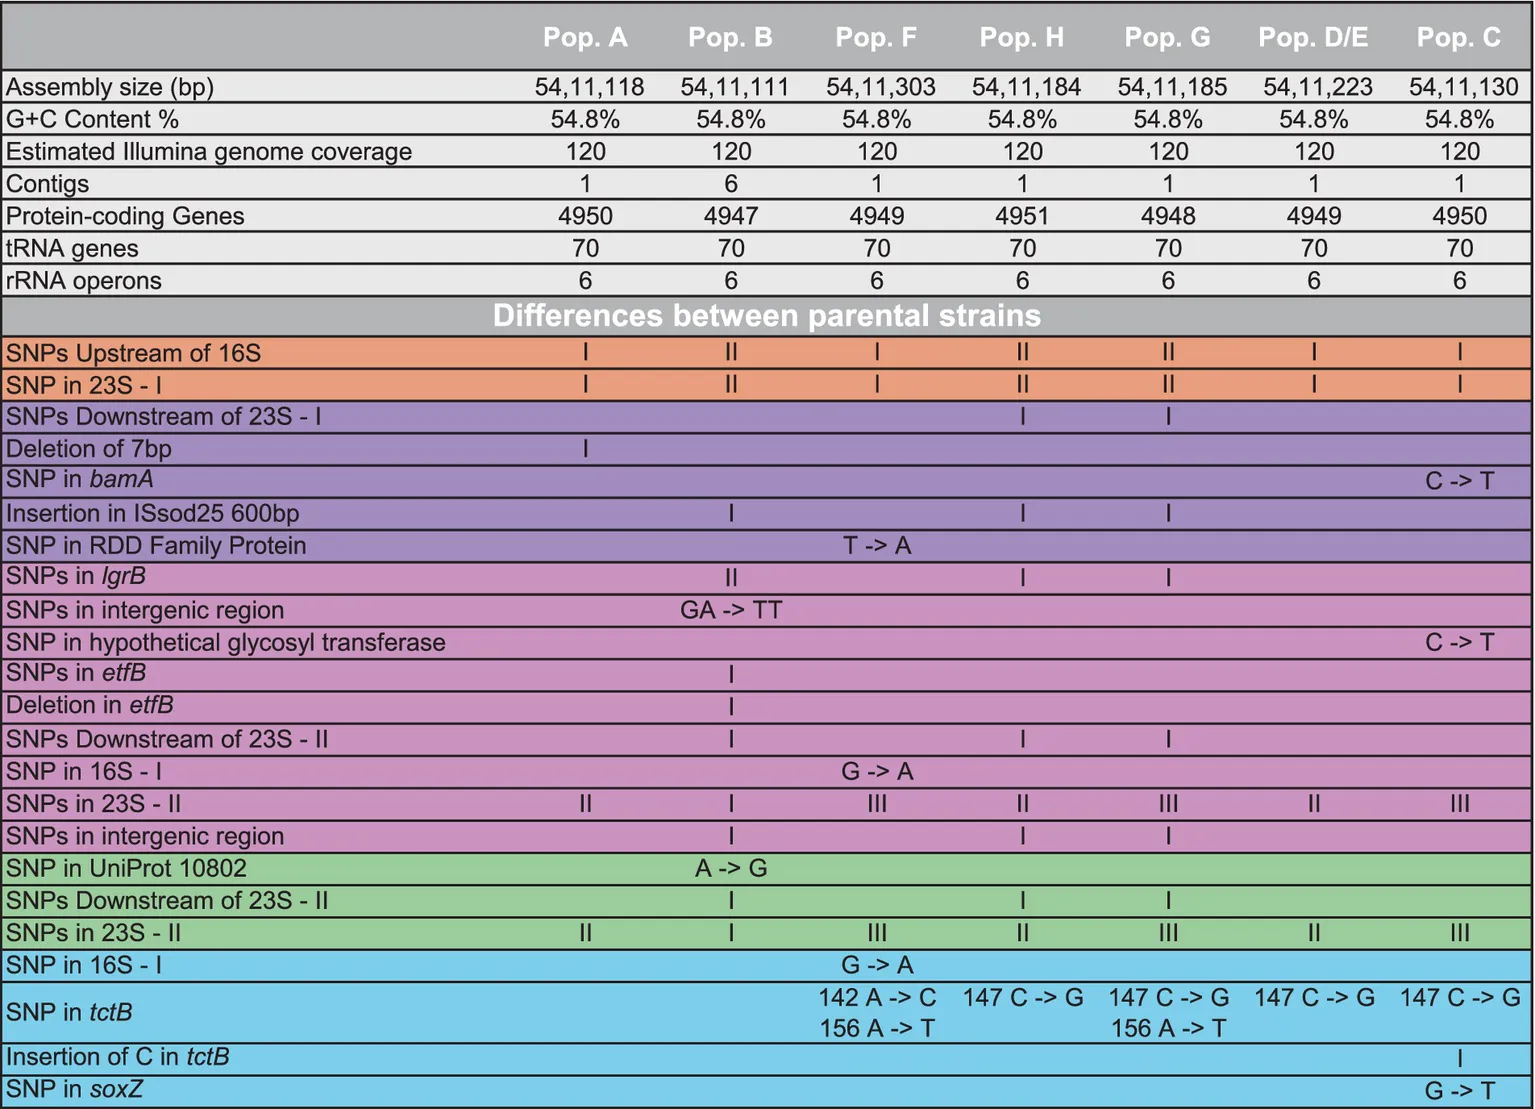Click the '142 A -> C' tctB entry
The height and width of the screenshot is (1109, 1535).
pos(877,997)
